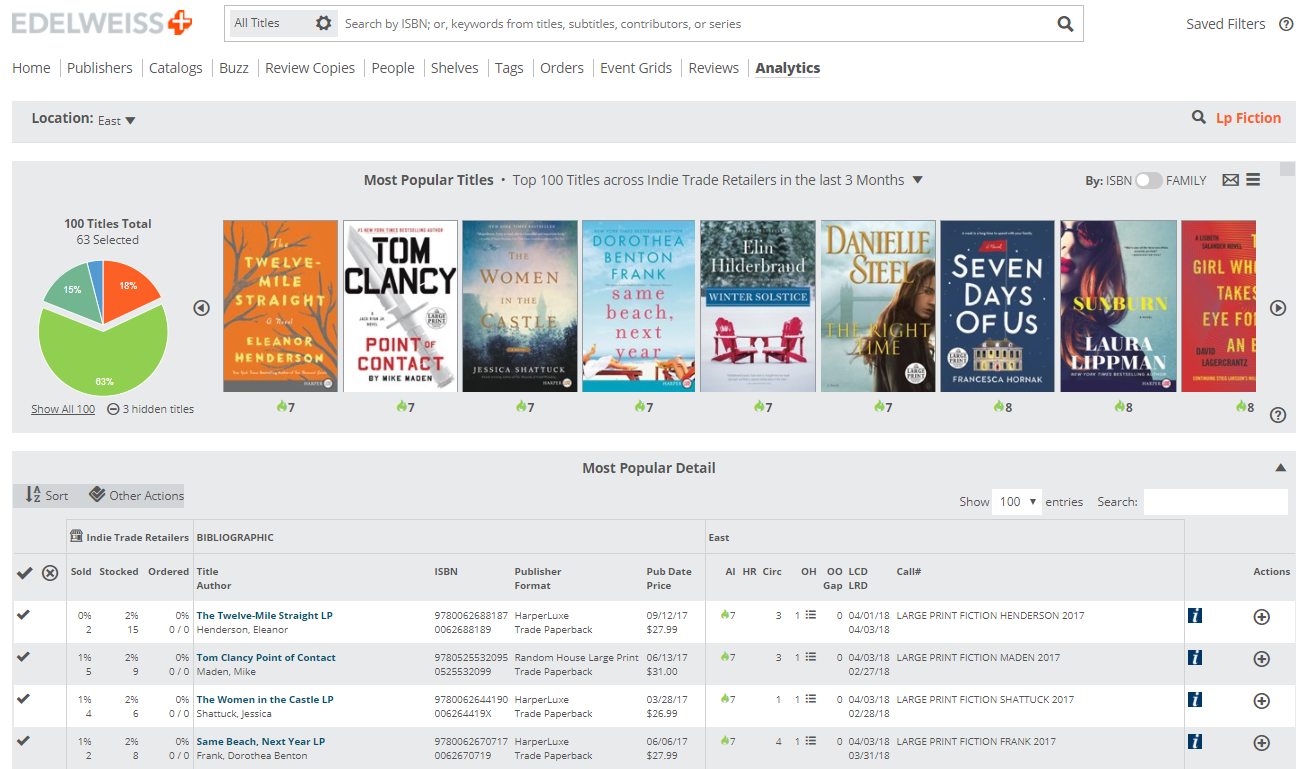Click the table Search box
The height and width of the screenshot is (769, 1306).
coord(1215,502)
